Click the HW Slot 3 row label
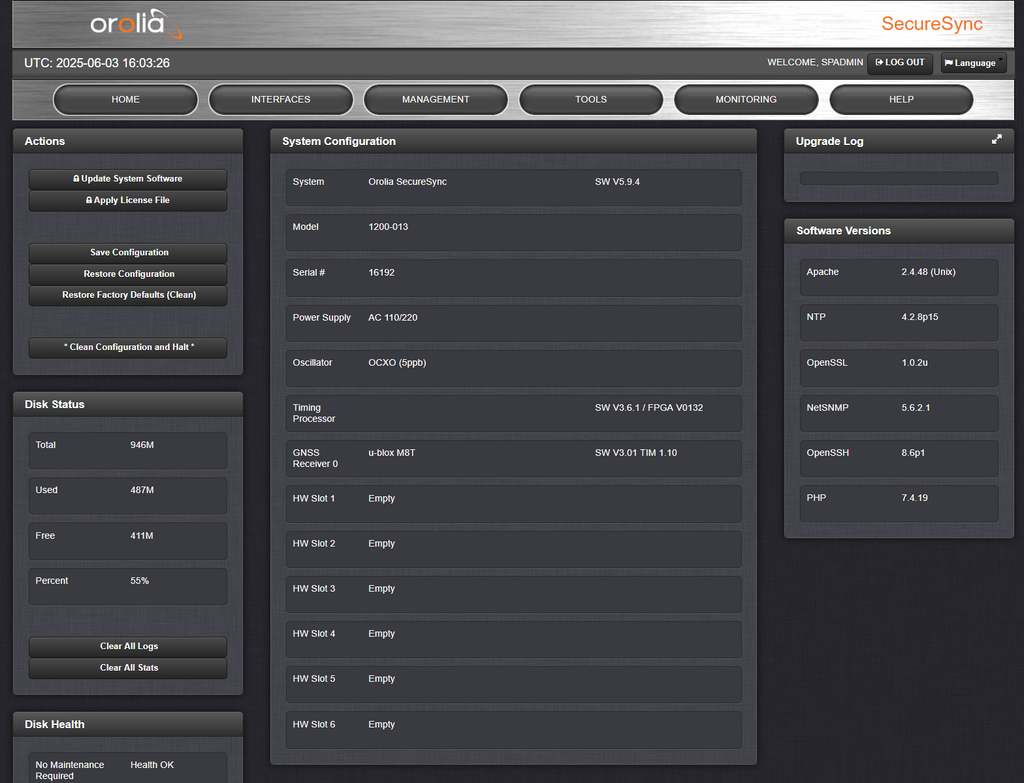 coord(313,588)
